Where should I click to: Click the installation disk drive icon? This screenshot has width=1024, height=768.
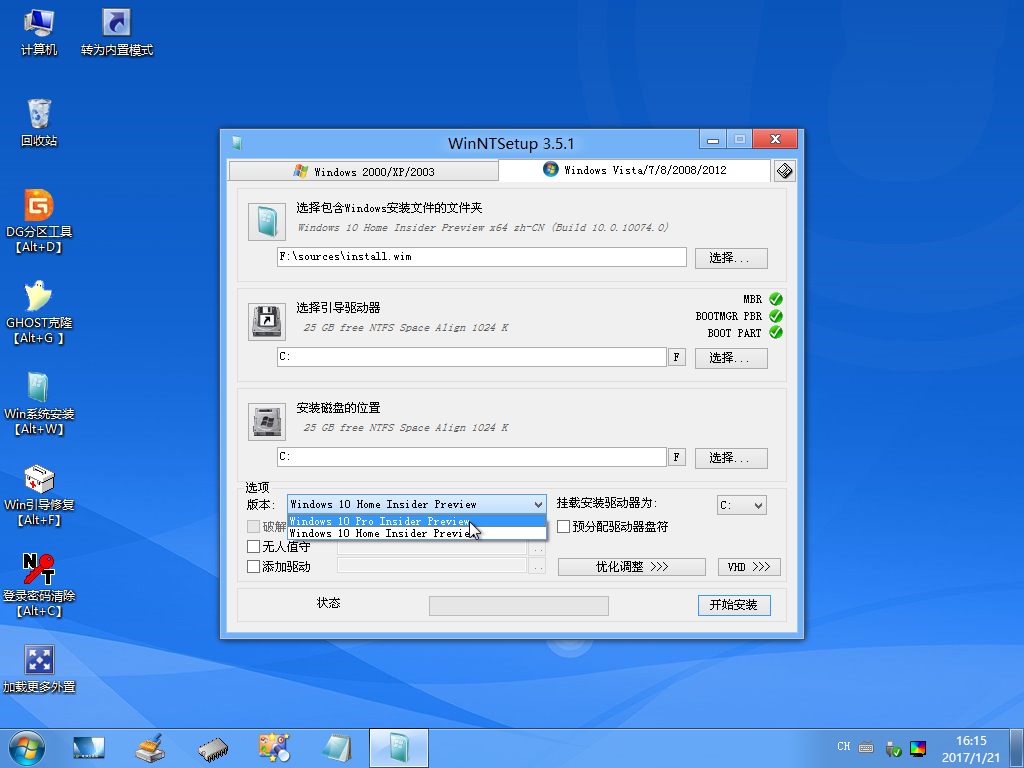266,421
